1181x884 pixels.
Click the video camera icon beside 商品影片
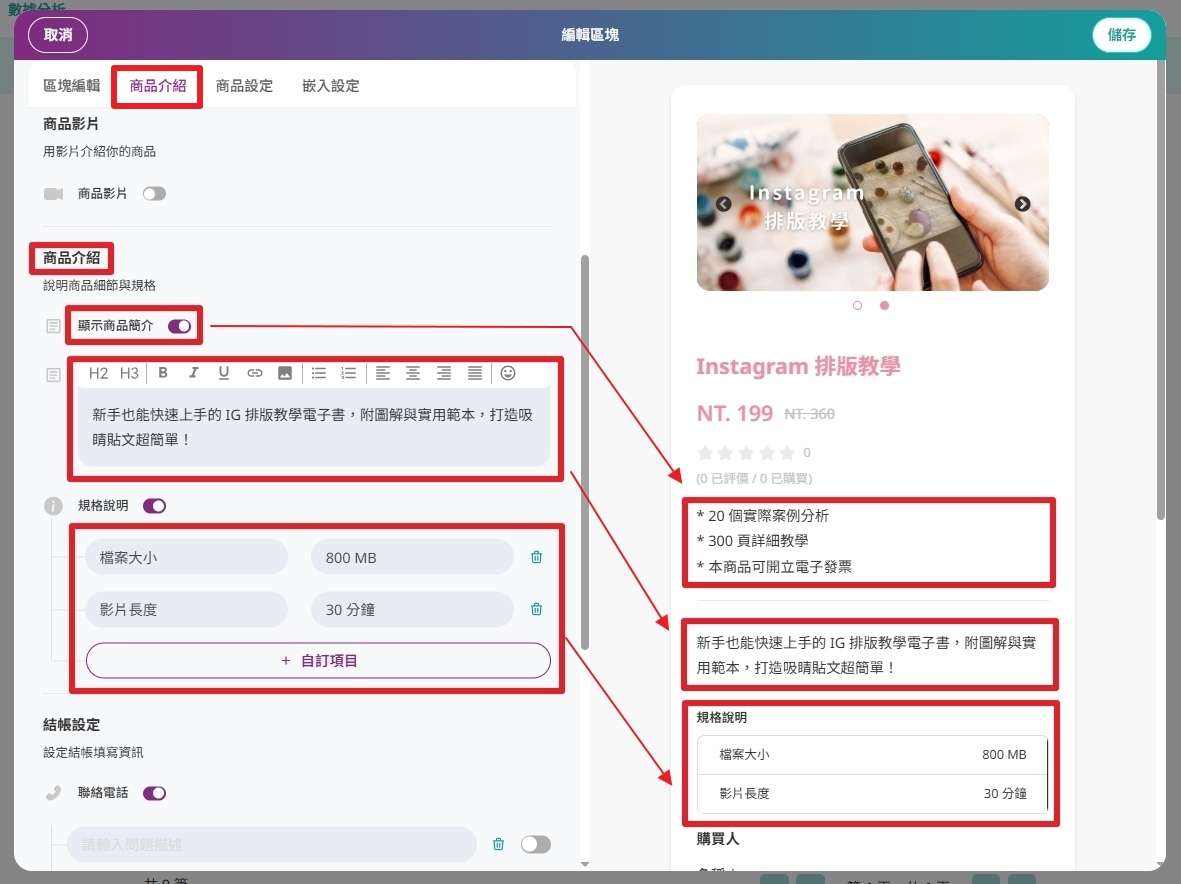click(53, 194)
